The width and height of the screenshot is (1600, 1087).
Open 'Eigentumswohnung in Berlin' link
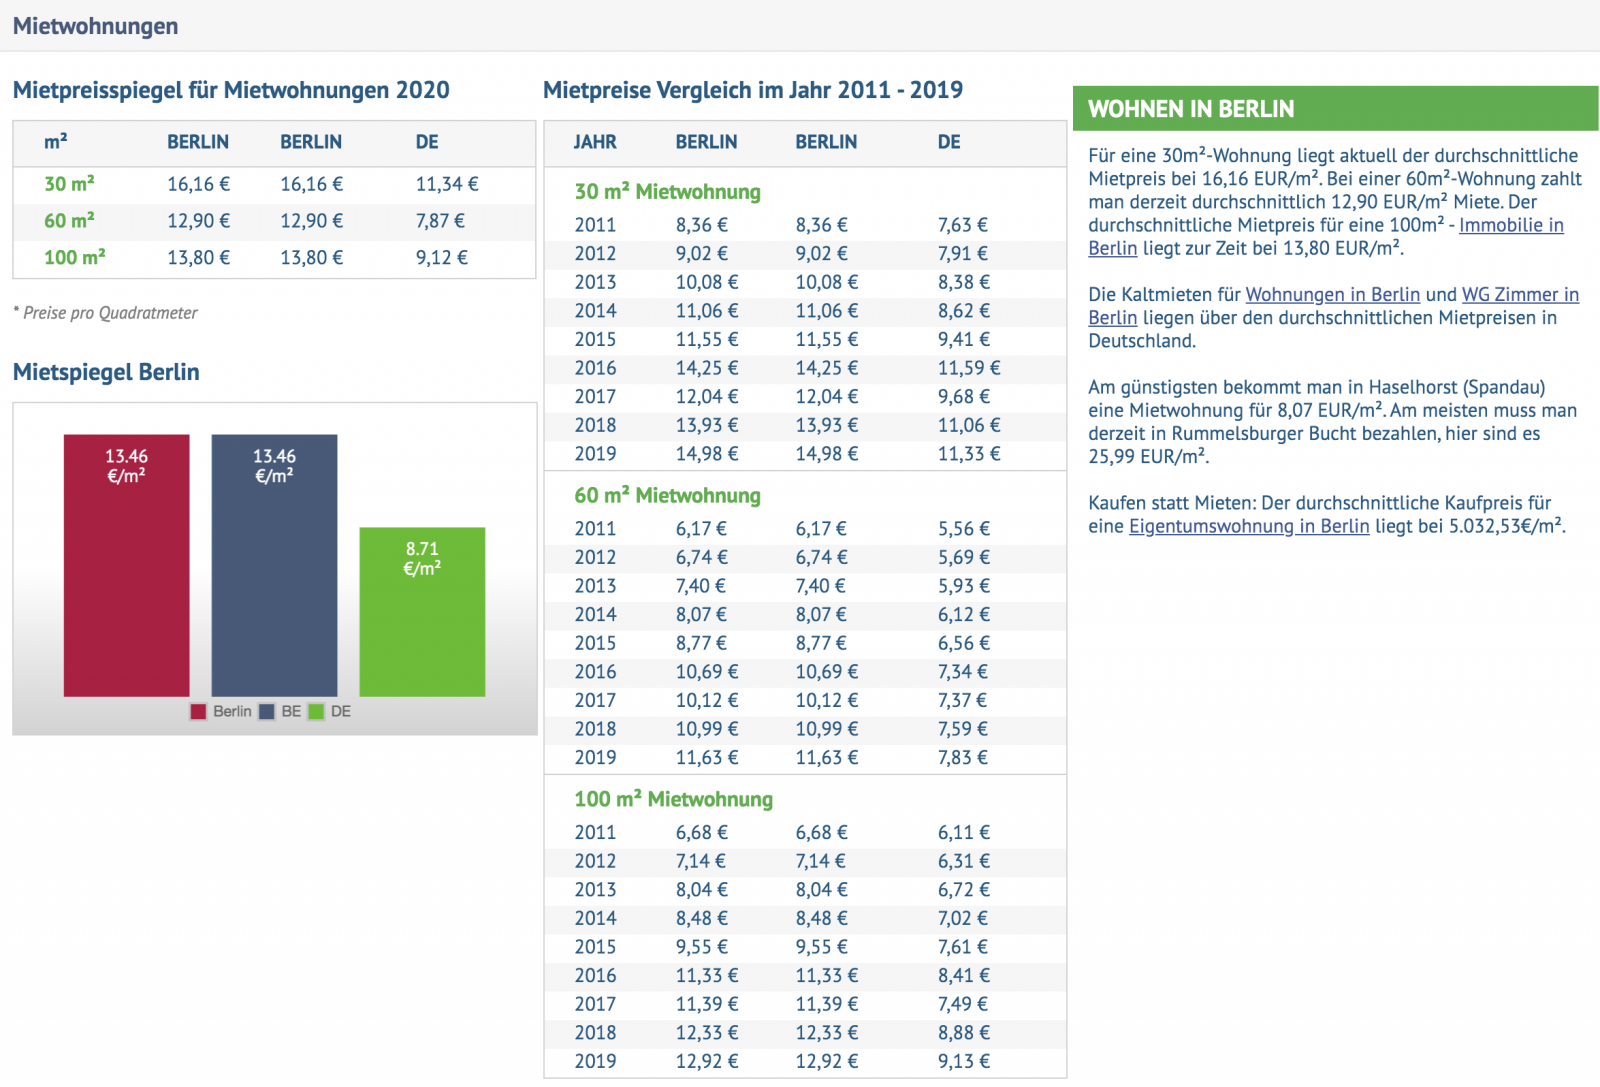pyautogui.click(x=1249, y=526)
